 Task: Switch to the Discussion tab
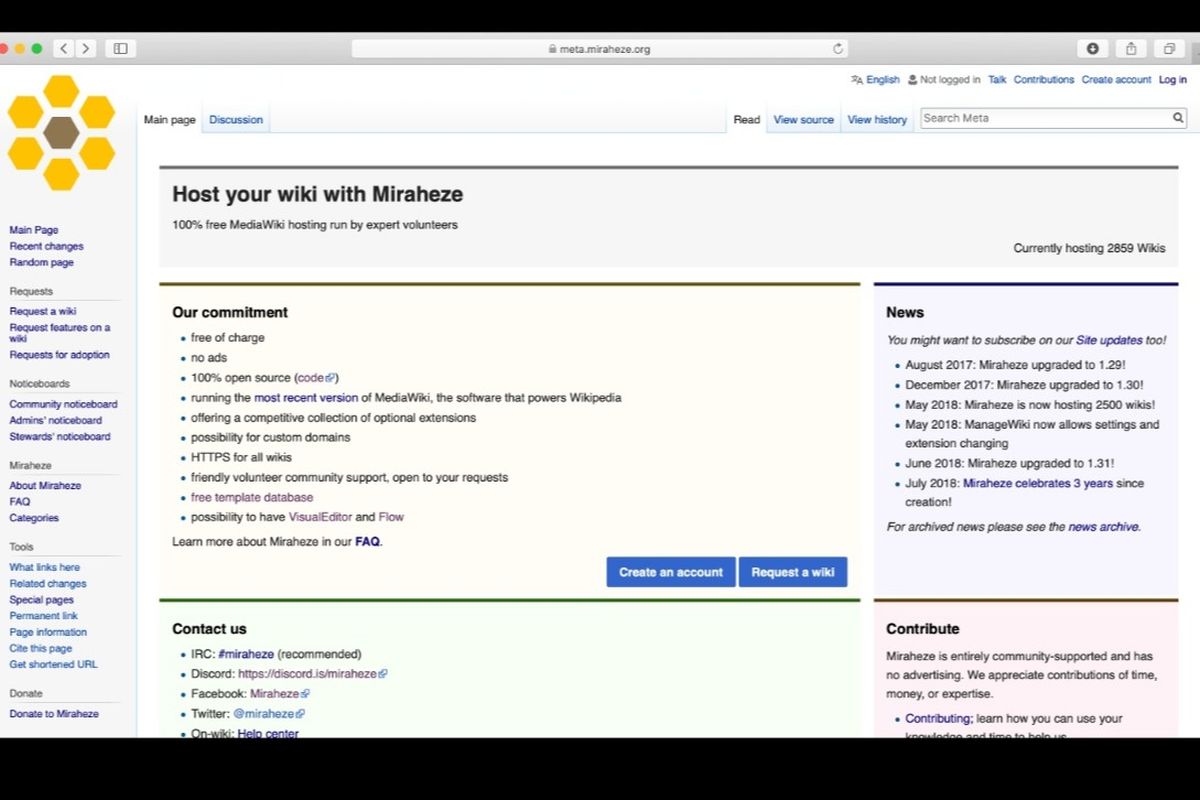(x=236, y=120)
